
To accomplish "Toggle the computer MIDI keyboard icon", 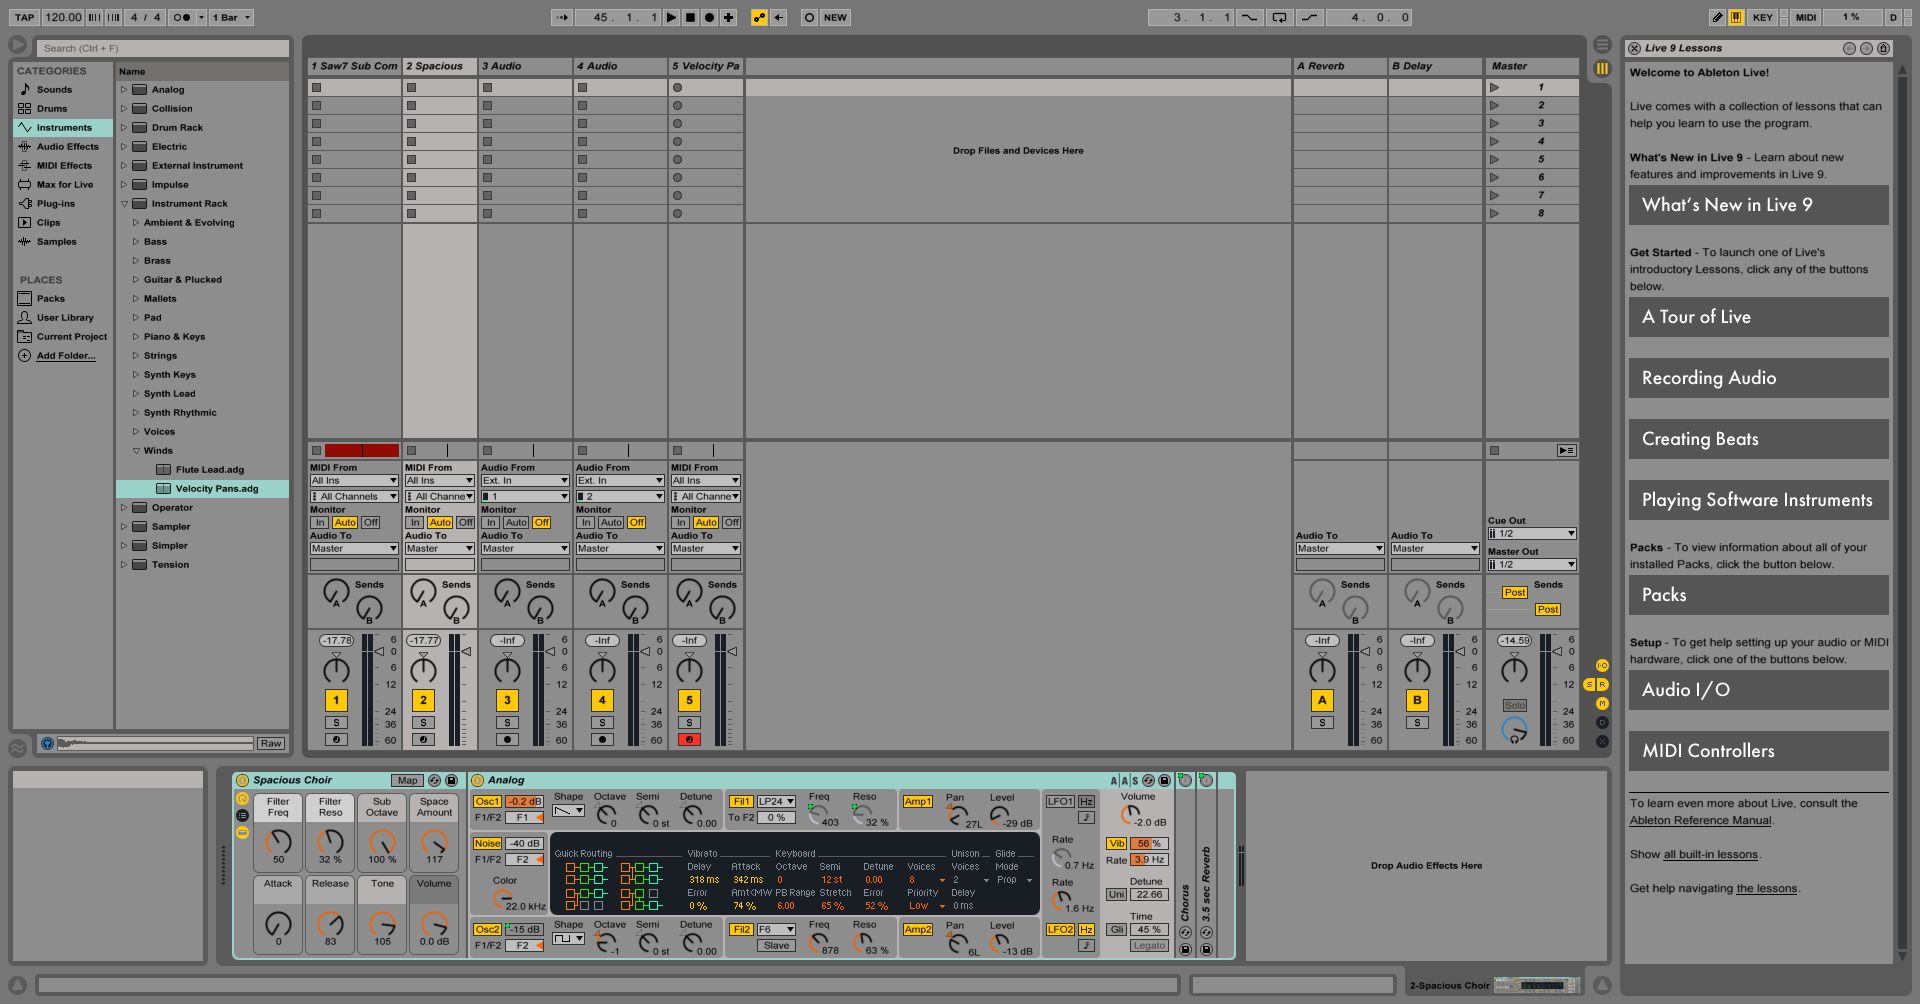I will pyautogui.click(x=1736, y=17).
